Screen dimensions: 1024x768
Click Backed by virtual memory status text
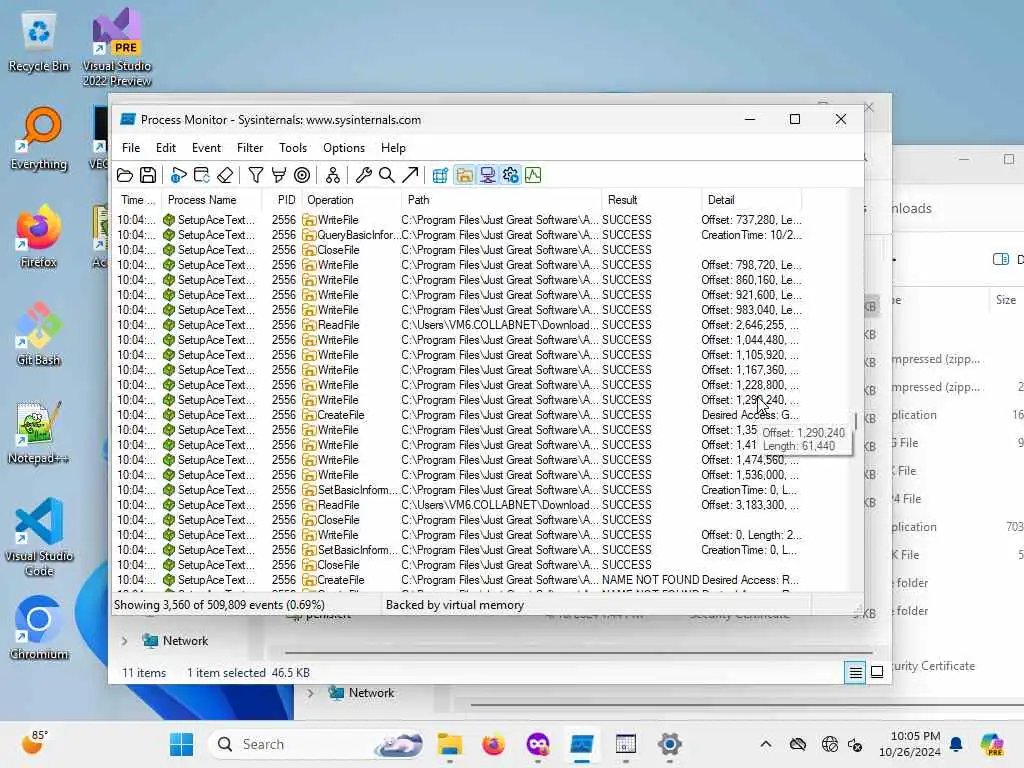click(455, 605)
